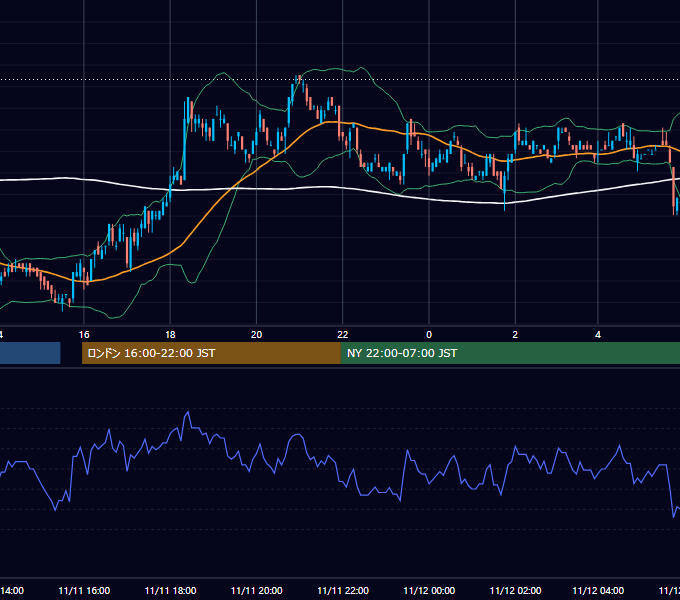
Task: Click the 11/11 22:00 date label
Action: pos(343,590)
